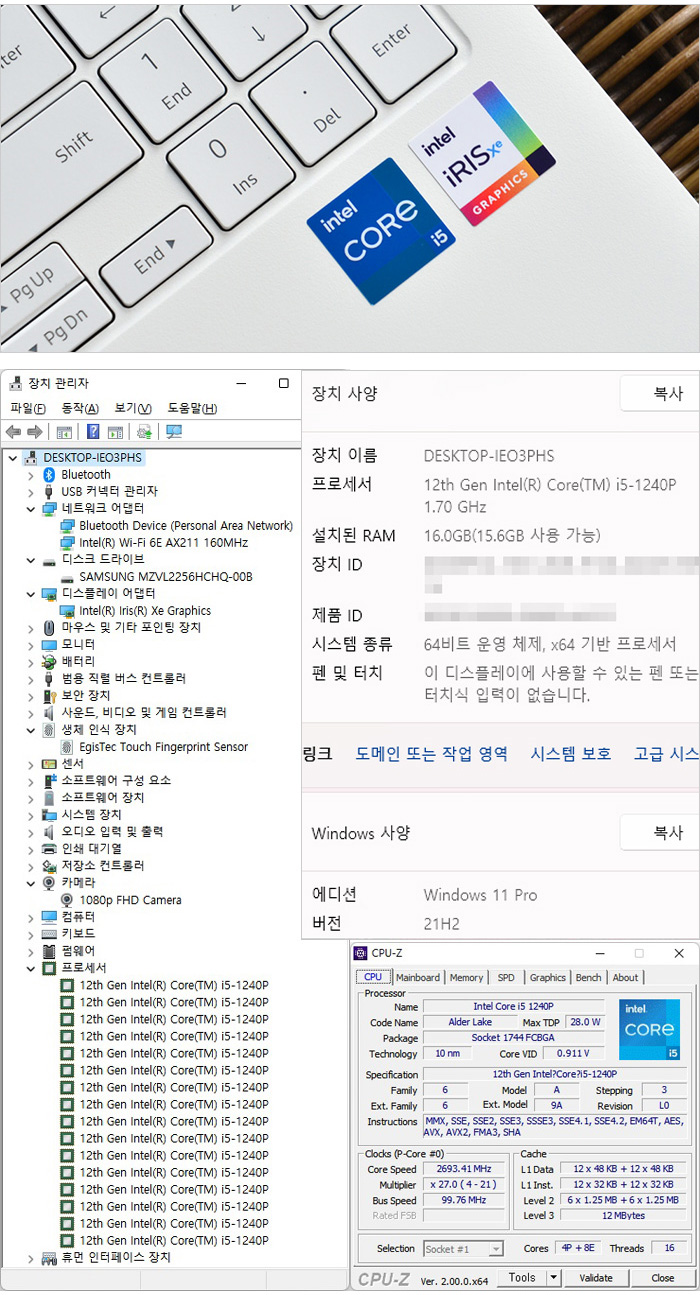Screen dimensions: 700x1295
Task: Collapse the 디스플레이 어댑터 branch
Action: [30, 594]
